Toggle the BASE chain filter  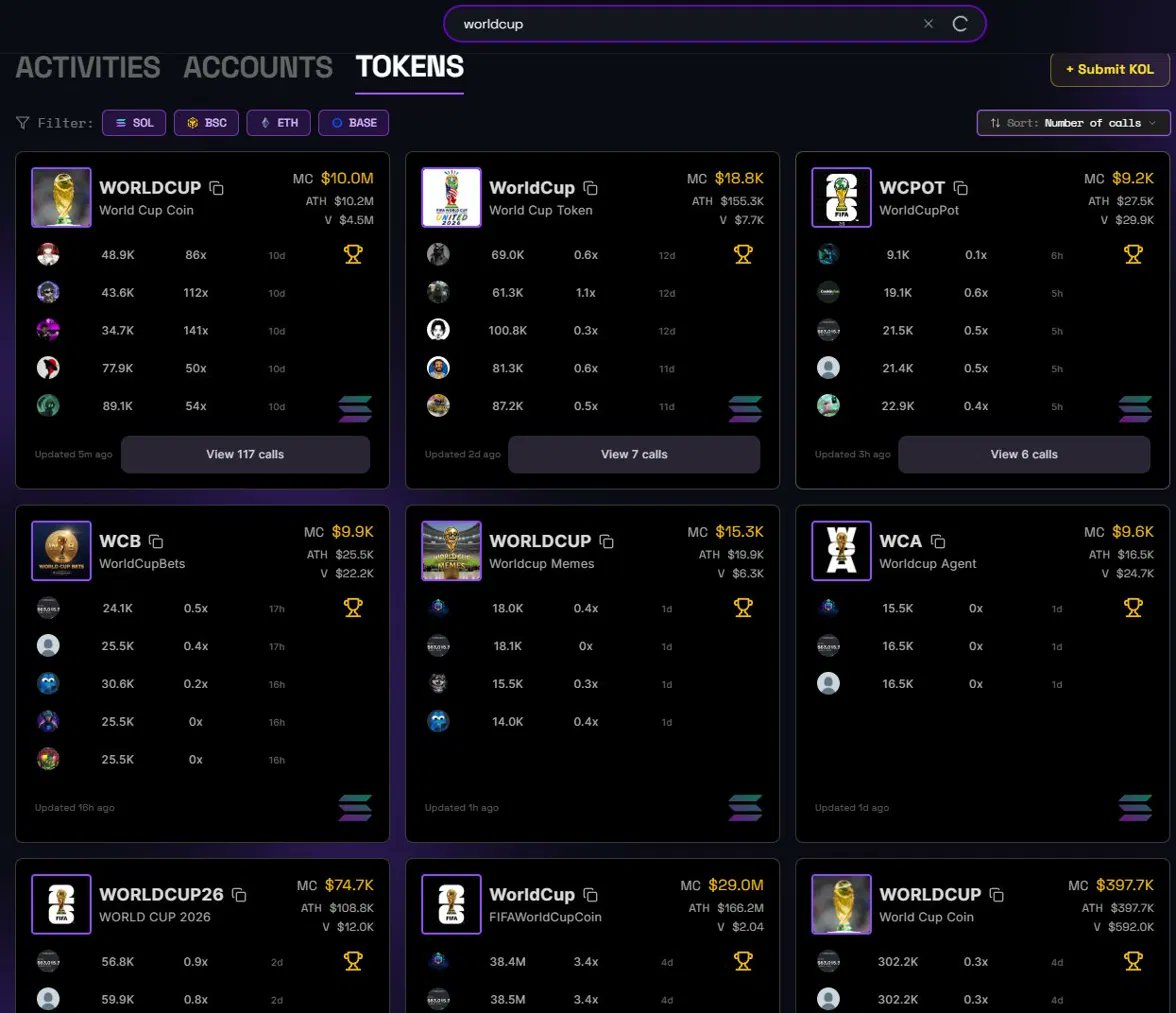click(x=353, y=123)
